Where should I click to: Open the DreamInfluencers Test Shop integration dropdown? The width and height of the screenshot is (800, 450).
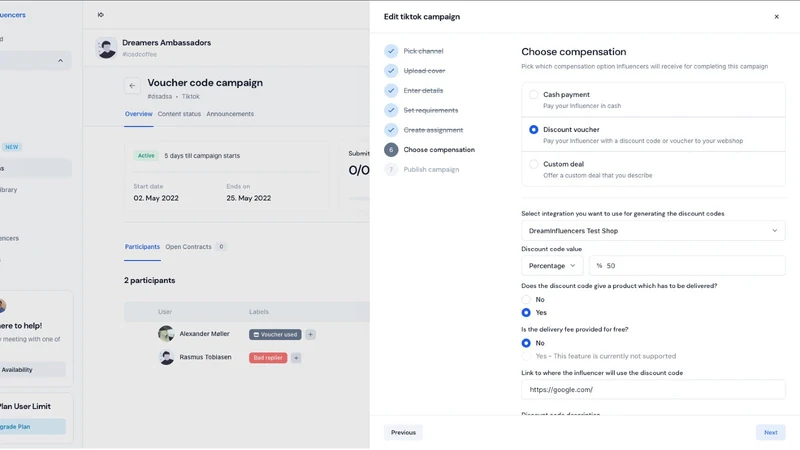(653, 231)
